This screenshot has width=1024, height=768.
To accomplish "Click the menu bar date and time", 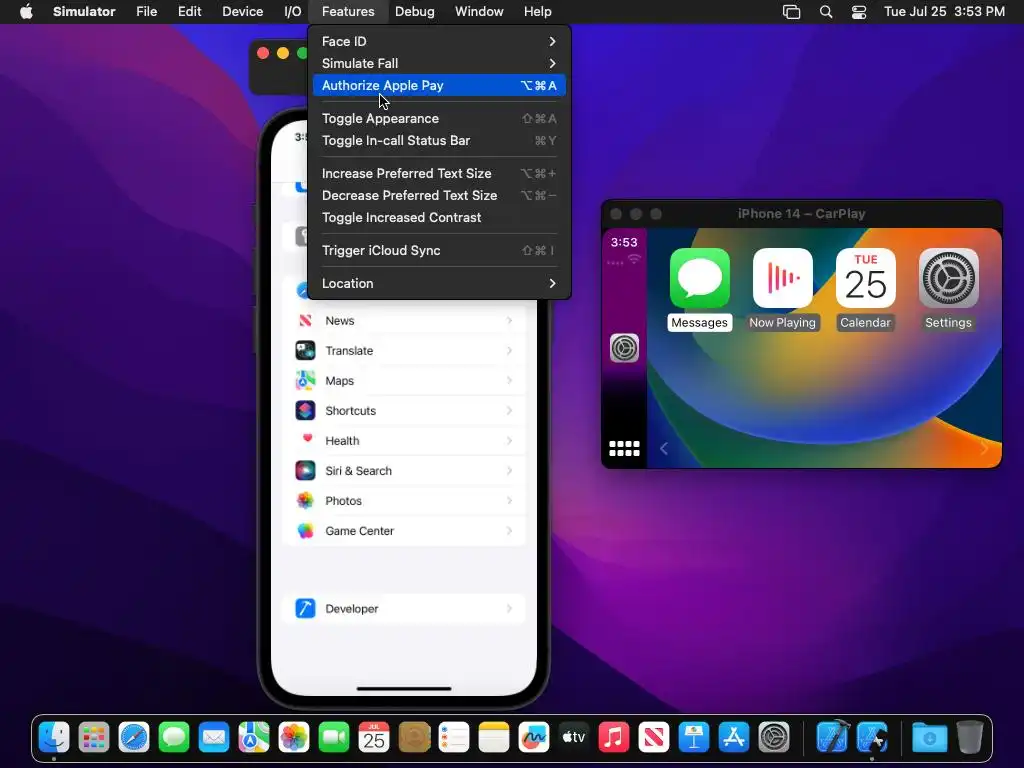I will [x=944, y=12].
